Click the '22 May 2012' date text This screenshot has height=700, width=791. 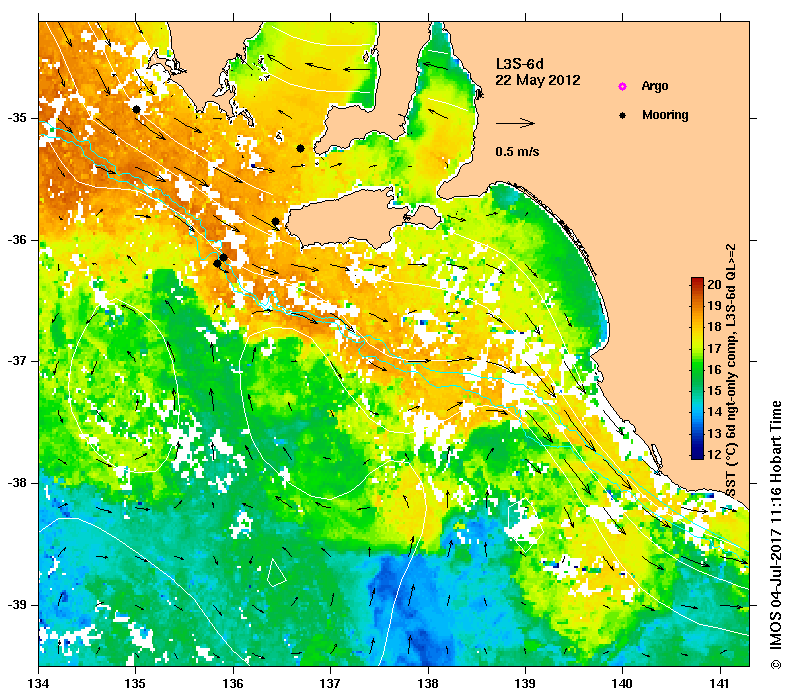coord(538,80)
